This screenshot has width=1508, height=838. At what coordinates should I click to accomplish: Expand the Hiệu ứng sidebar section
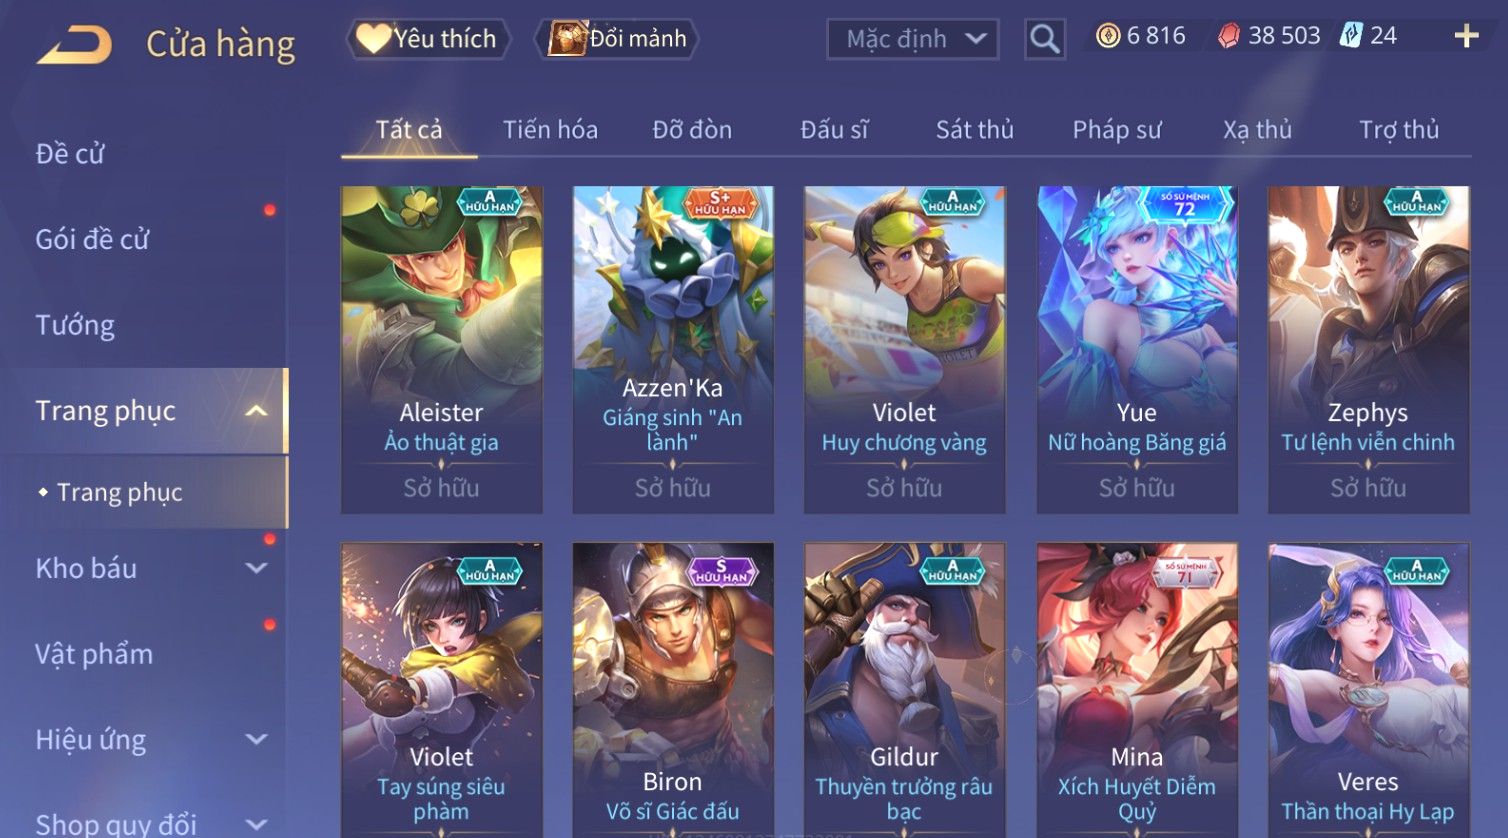(x=256, y=739)
